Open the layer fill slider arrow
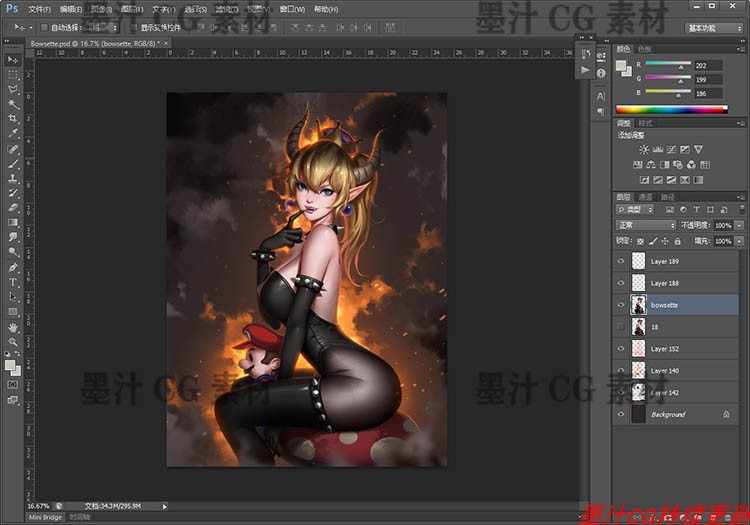Image resolution: width=750 pixels, height=525 pixels. [739, 241]
